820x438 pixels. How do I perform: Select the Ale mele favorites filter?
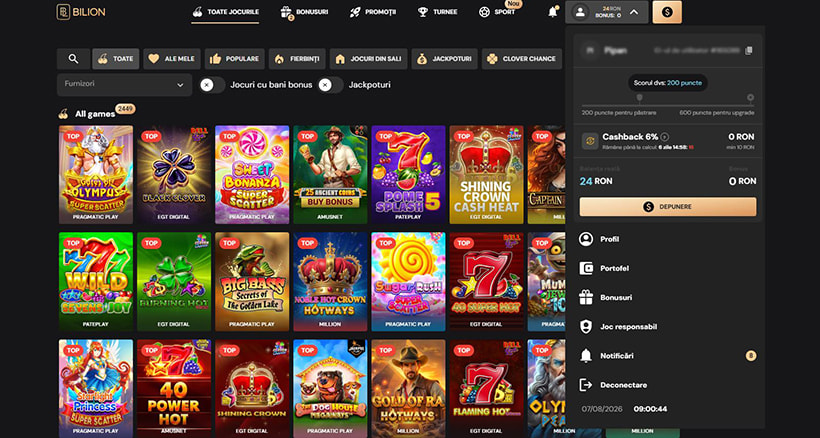point(172,59)
